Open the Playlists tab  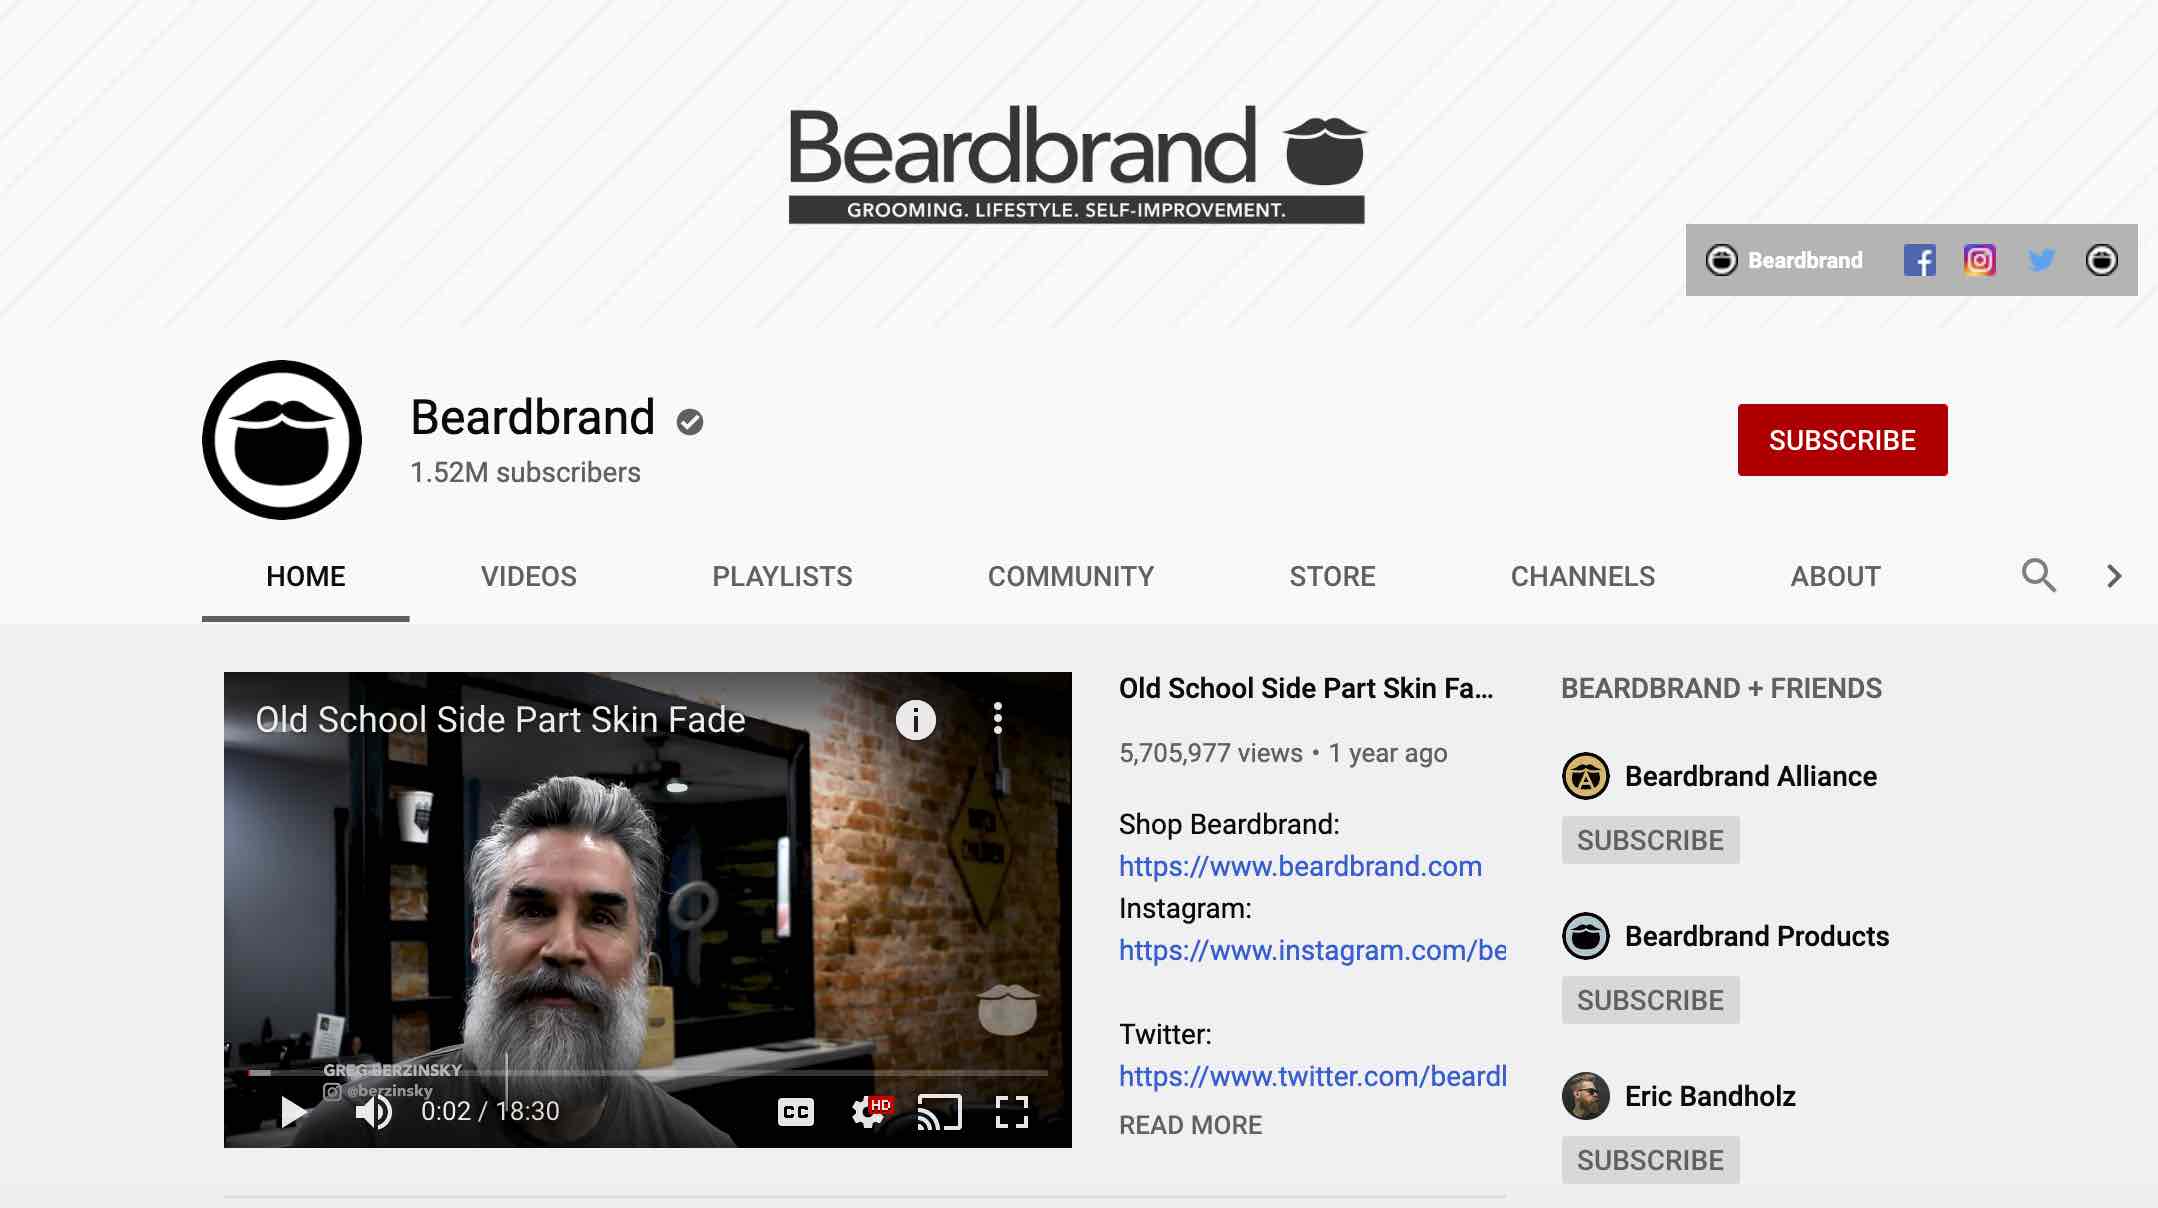(x=782, y=576)
